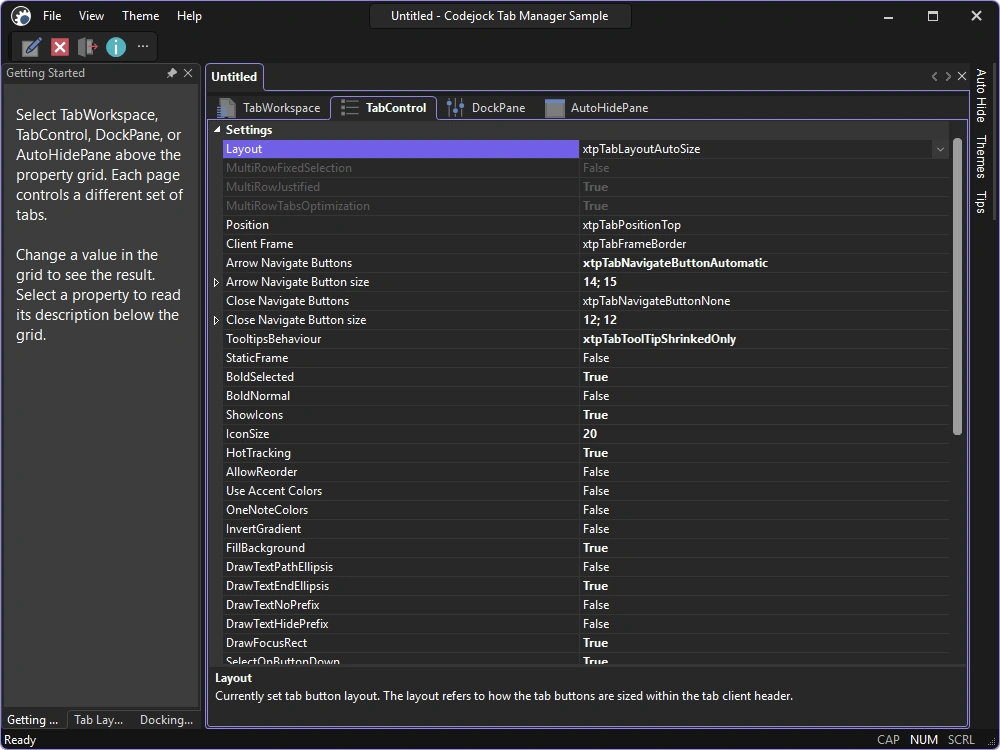Open the View menu
Screen dimensions: 1000x750
91,16
